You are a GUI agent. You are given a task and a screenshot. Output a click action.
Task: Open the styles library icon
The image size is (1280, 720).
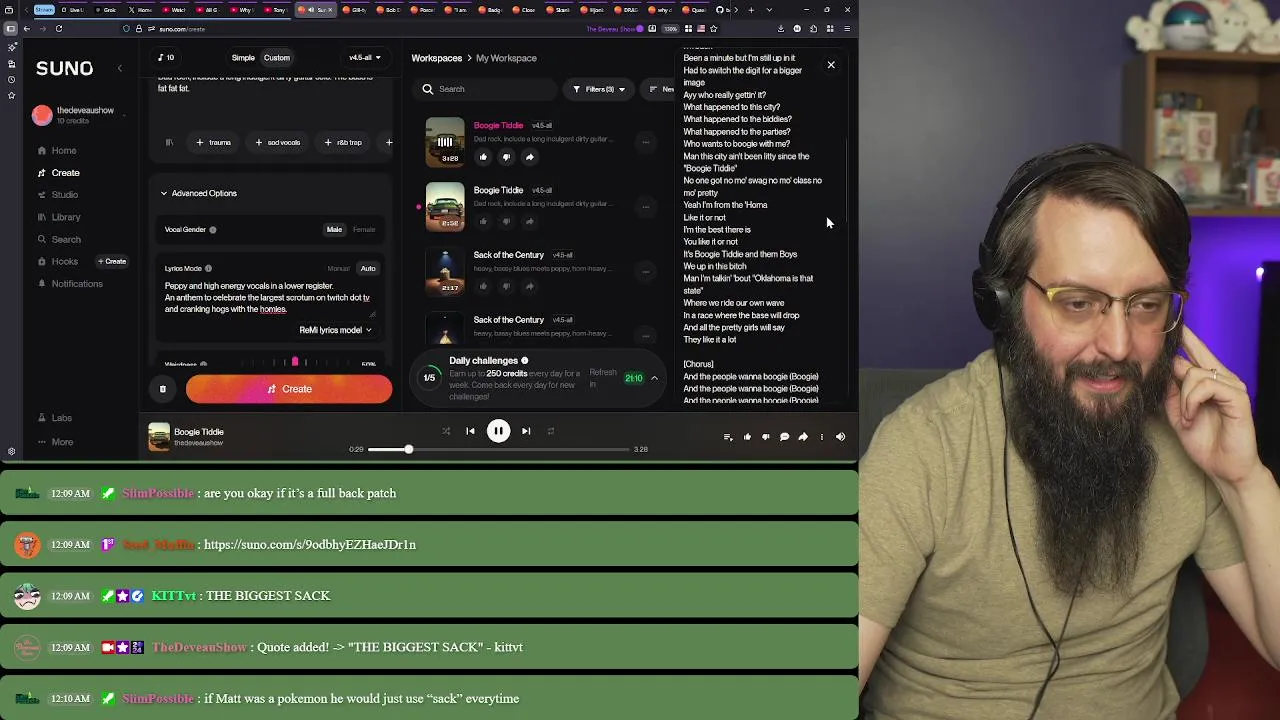169,142
